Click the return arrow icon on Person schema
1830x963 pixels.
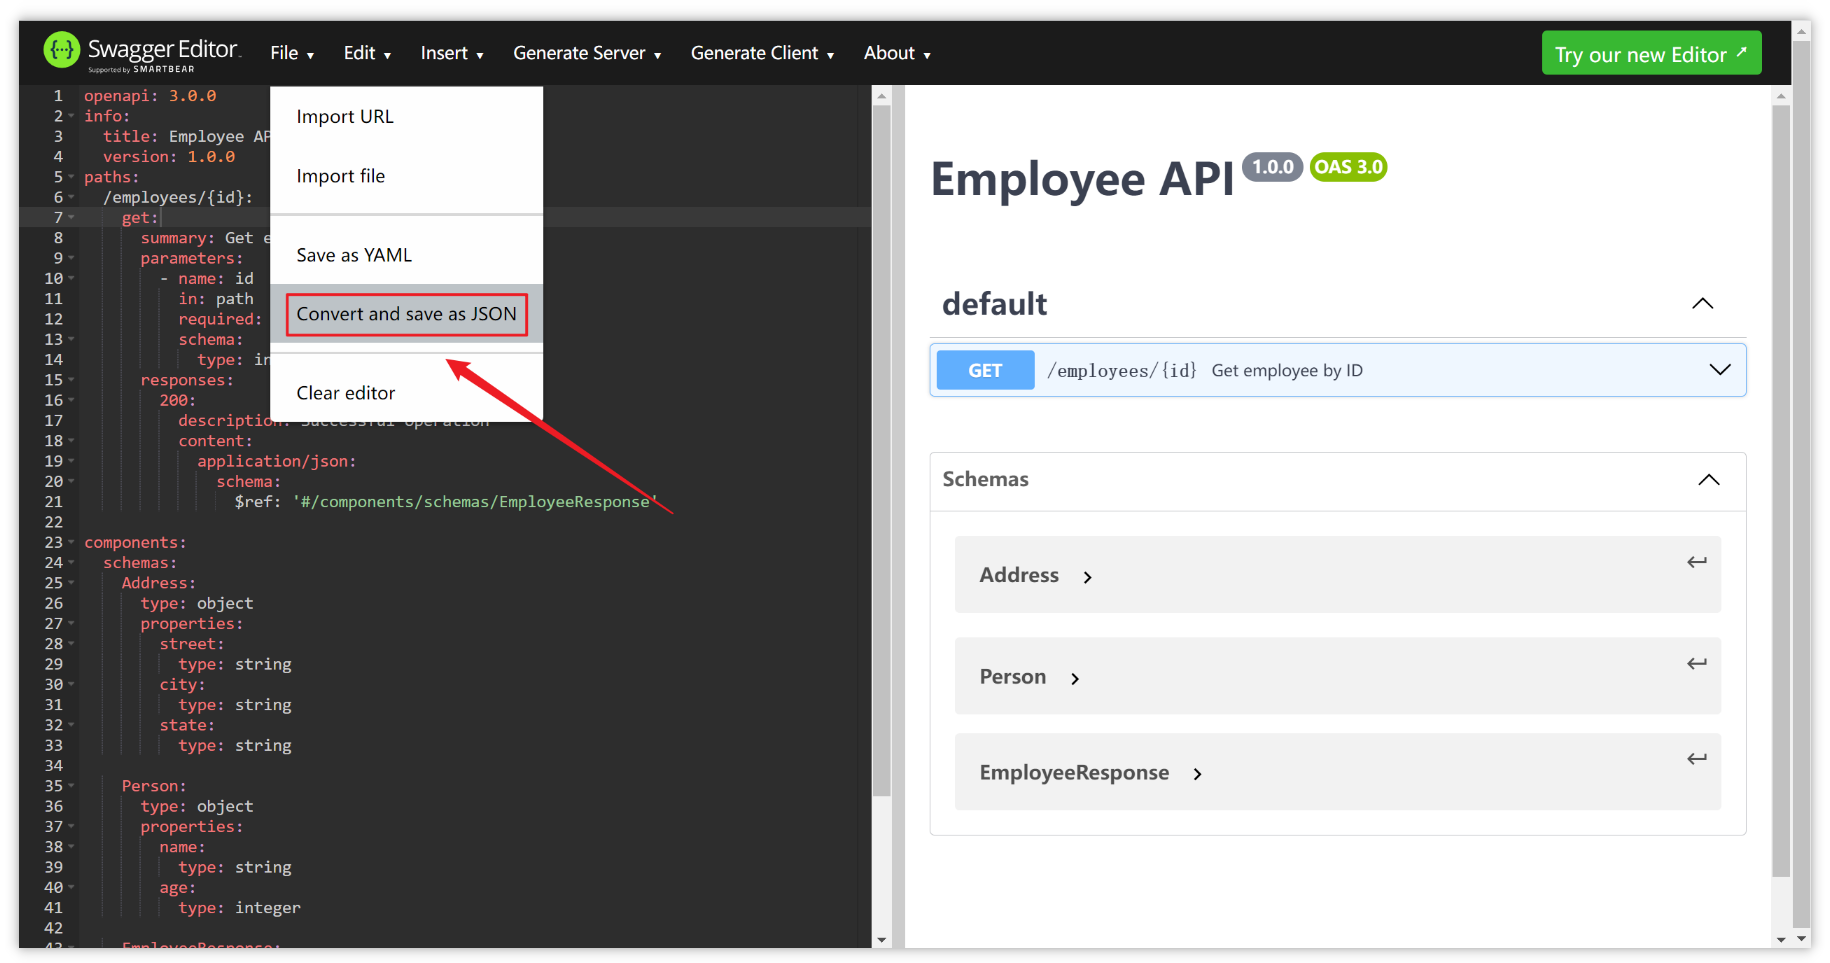pyautogui.click(x=1696, y=663)
